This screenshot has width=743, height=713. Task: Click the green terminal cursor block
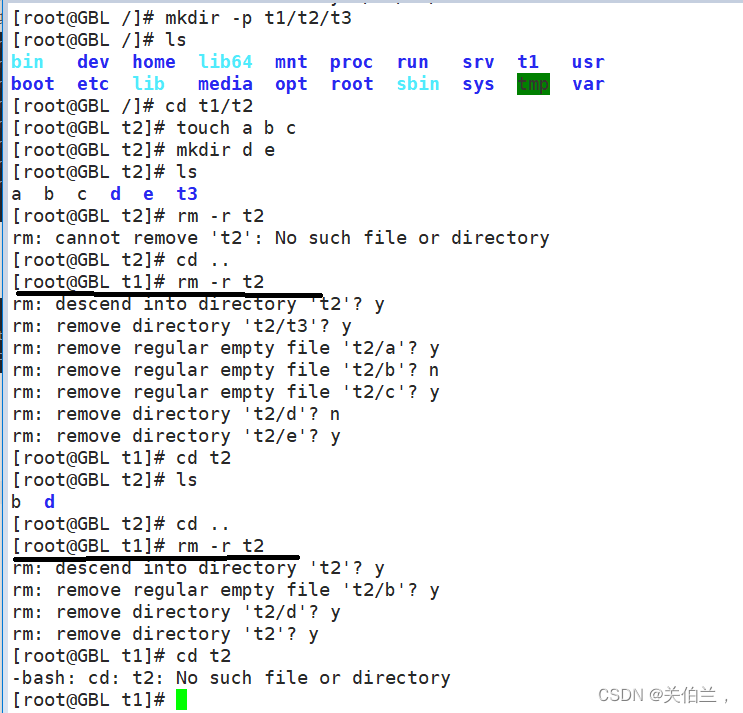(x=181, y=700)
